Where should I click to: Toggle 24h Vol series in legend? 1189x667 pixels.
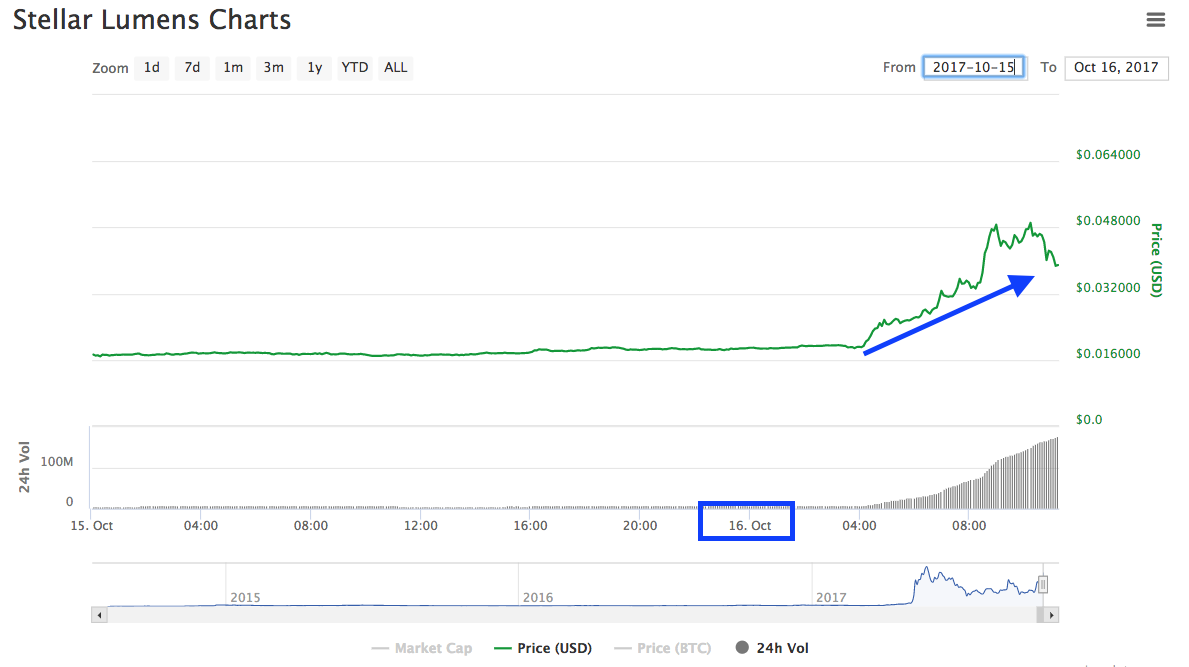[x=773, y=648]
